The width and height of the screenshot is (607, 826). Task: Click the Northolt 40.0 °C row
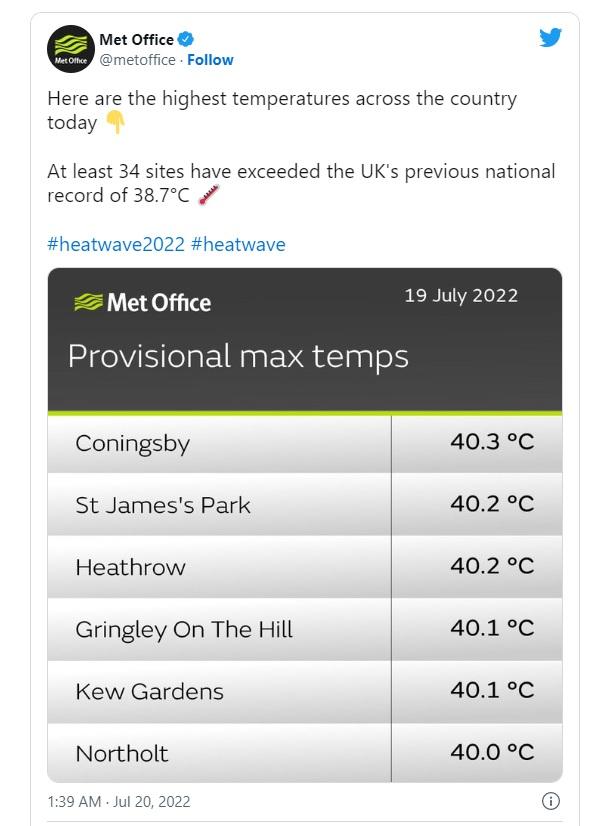[304, 753]
